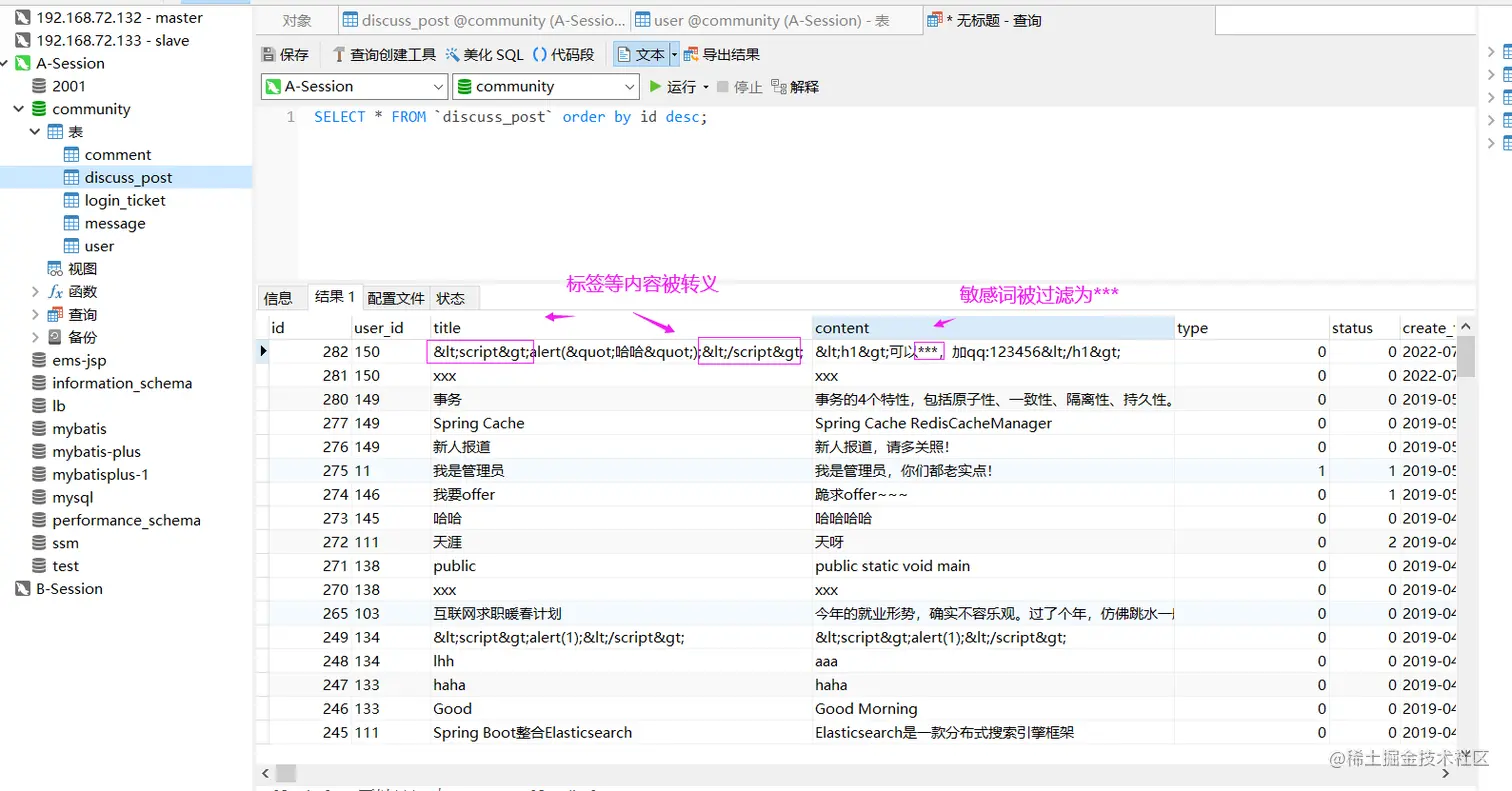
Task: Insert a code snippet (代码段)
Action: tap(563, 55)
